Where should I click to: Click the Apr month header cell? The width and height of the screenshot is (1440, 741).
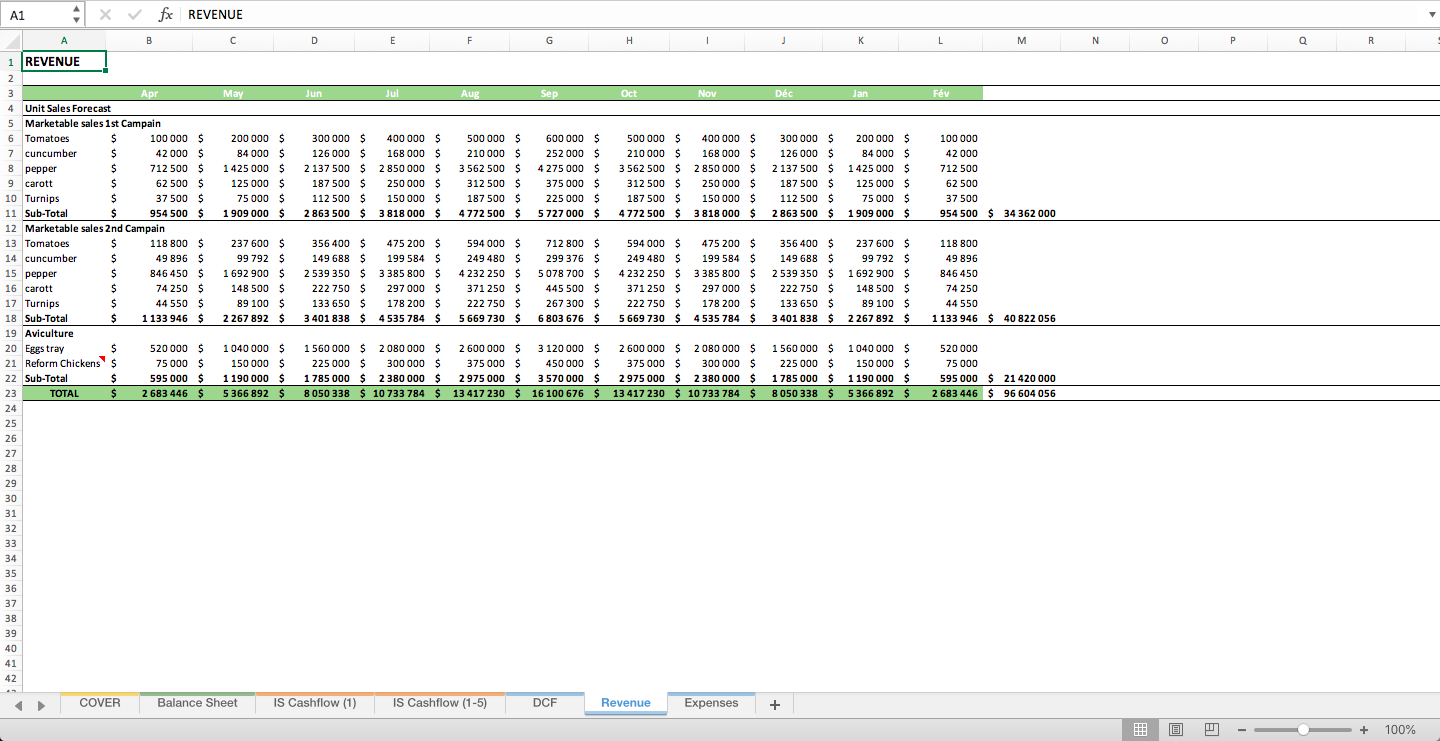coord(149,93)
